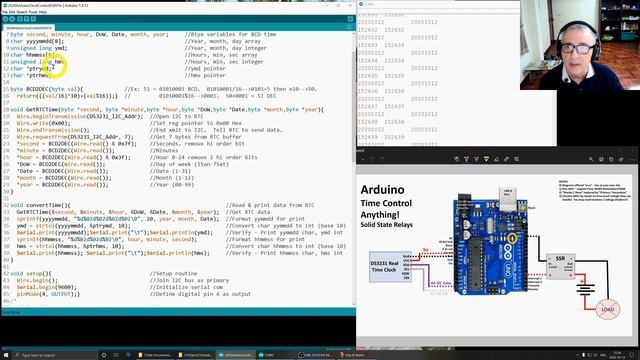Image resolution: width=640 pixels, height=360 pixels.
Task: Select Image Crop tool in Snip & Sketch
Action: (x=516, y=159)
